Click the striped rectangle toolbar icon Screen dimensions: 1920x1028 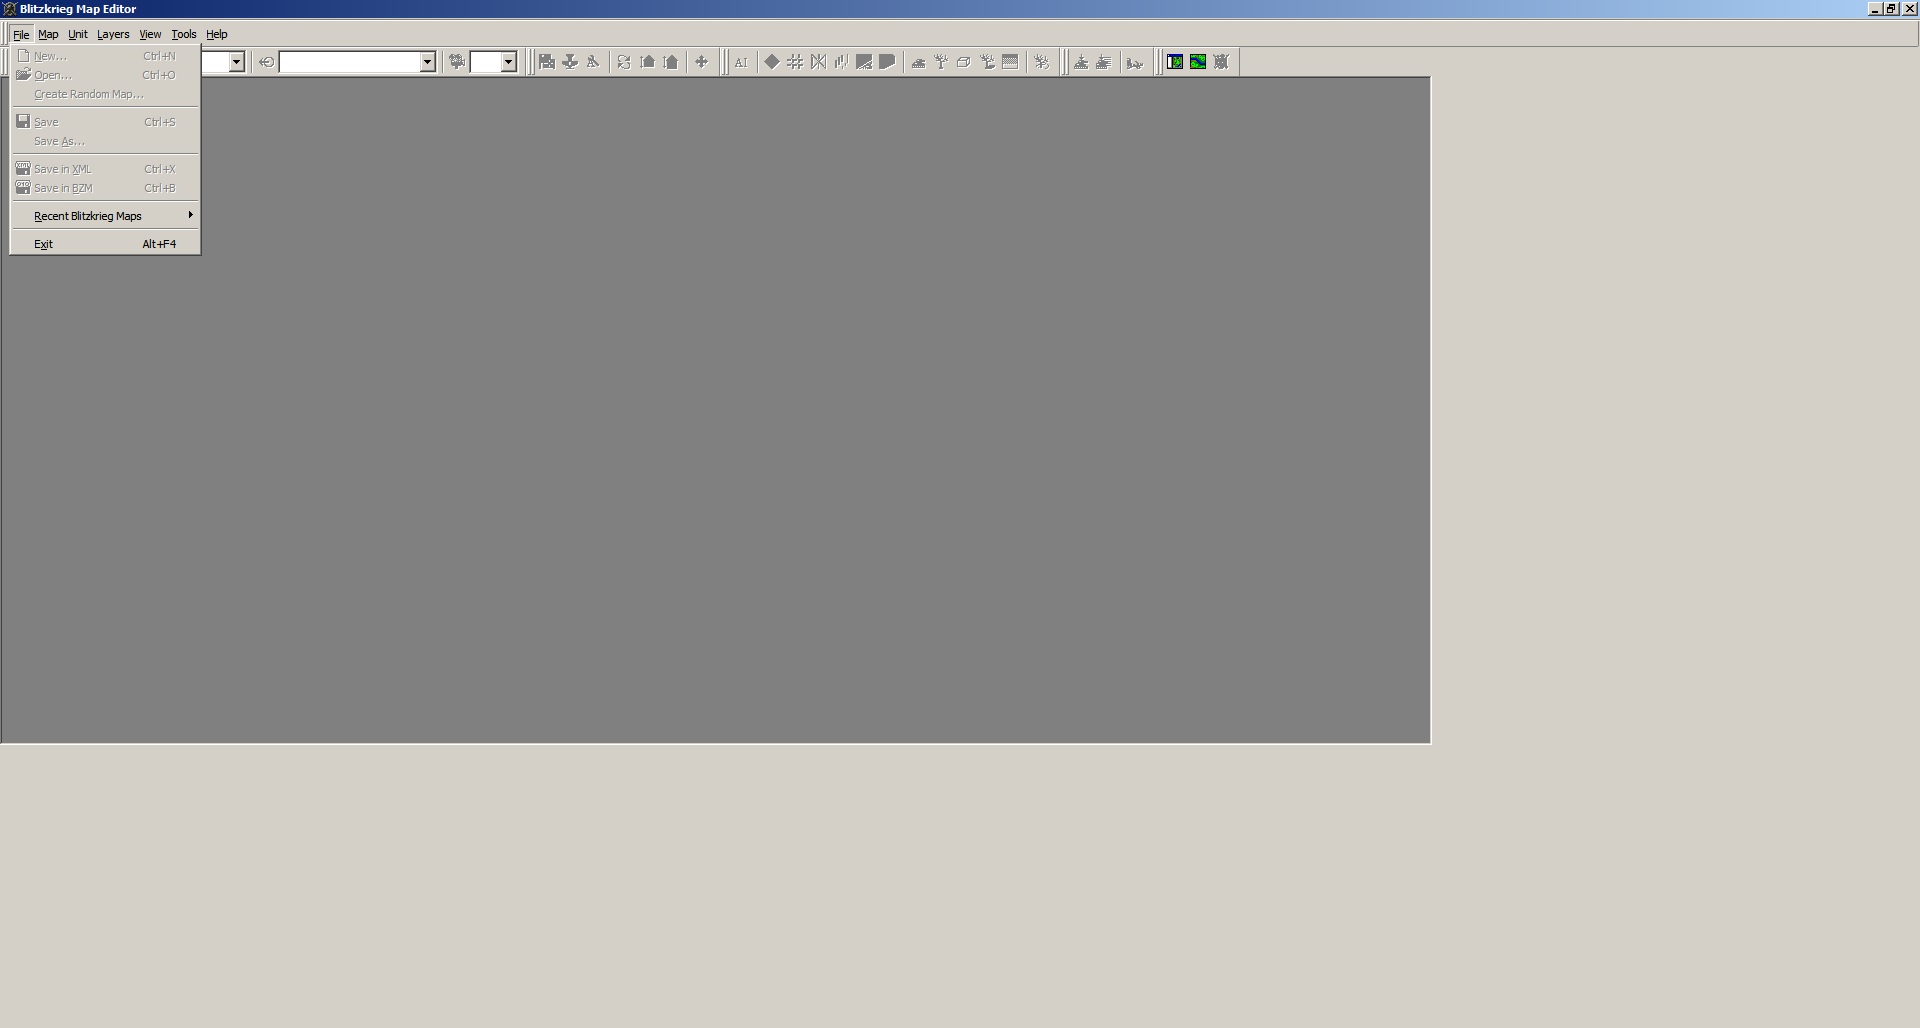coord(1010,62)
